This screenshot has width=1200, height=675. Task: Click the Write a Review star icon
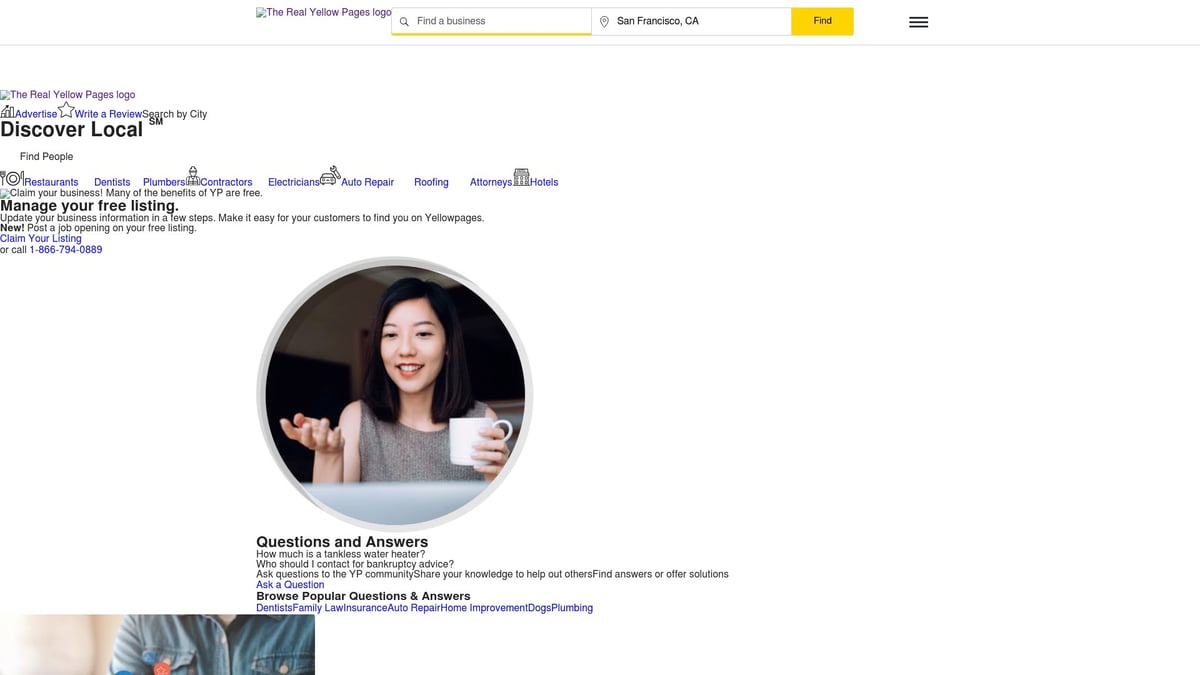pos(66,109)
